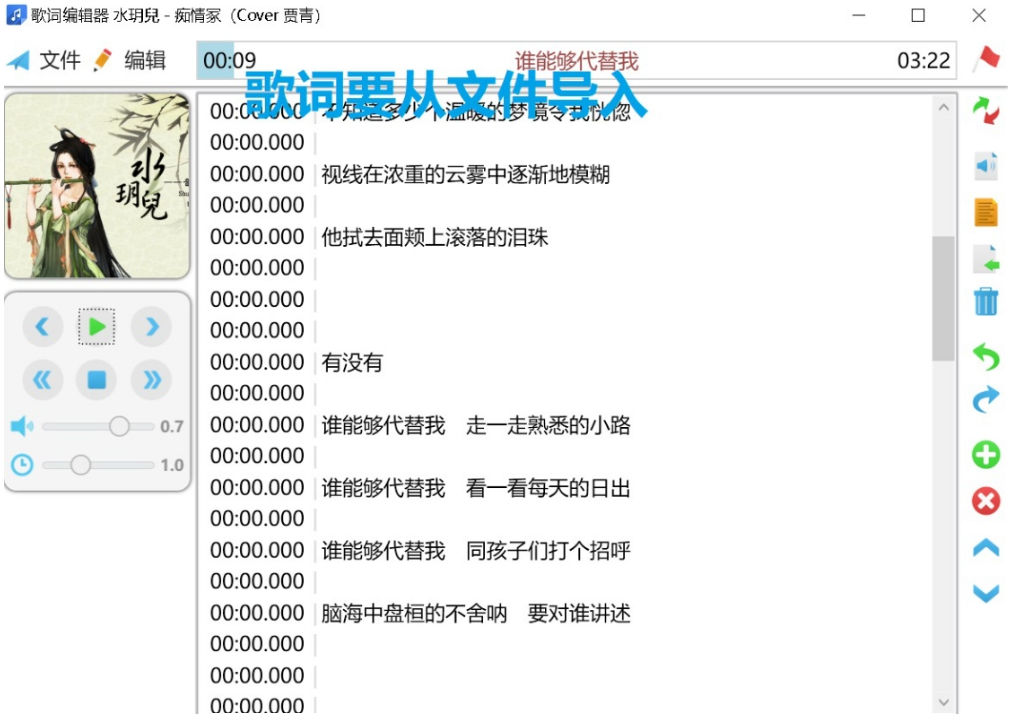Click the lyrics list vertical scrollbar
The width and height of the screenshot is (1009, 714).
[943, 298]
